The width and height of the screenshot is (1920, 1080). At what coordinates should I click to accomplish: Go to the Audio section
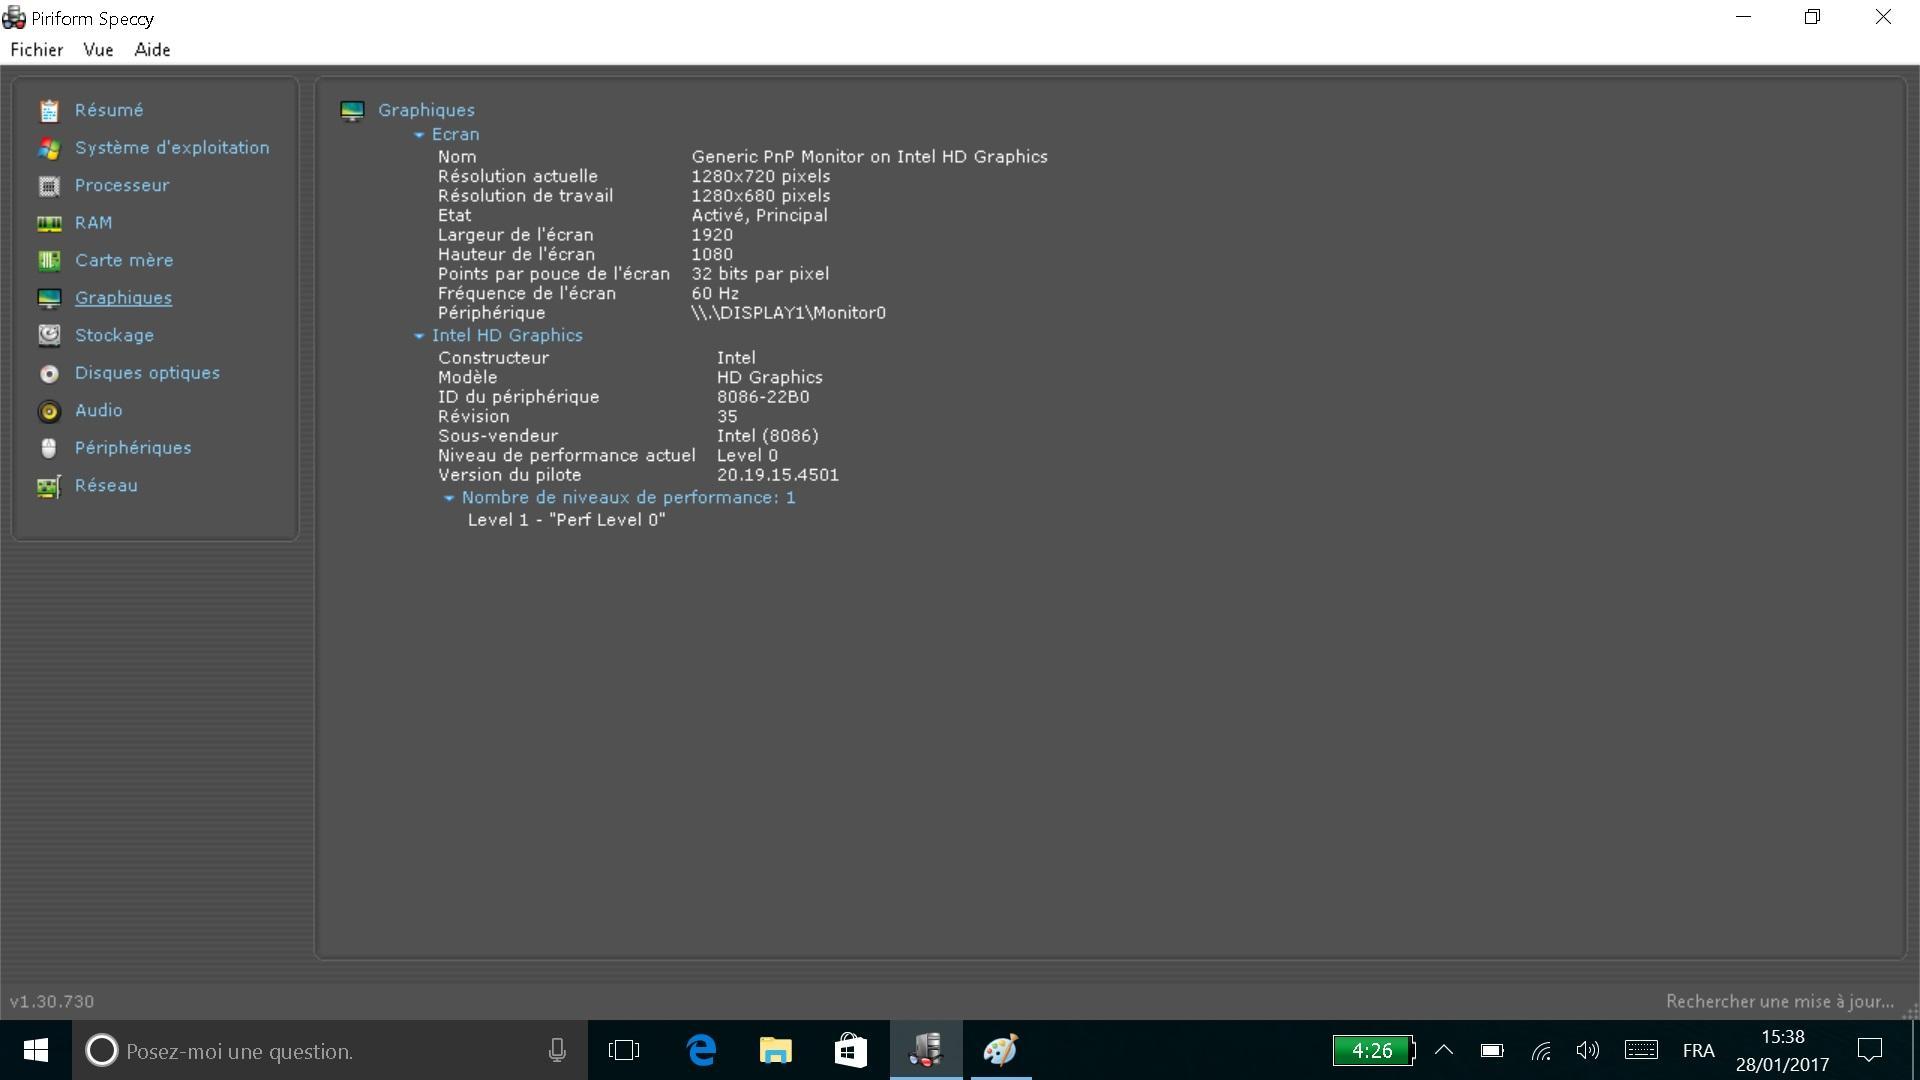(98, 410)
